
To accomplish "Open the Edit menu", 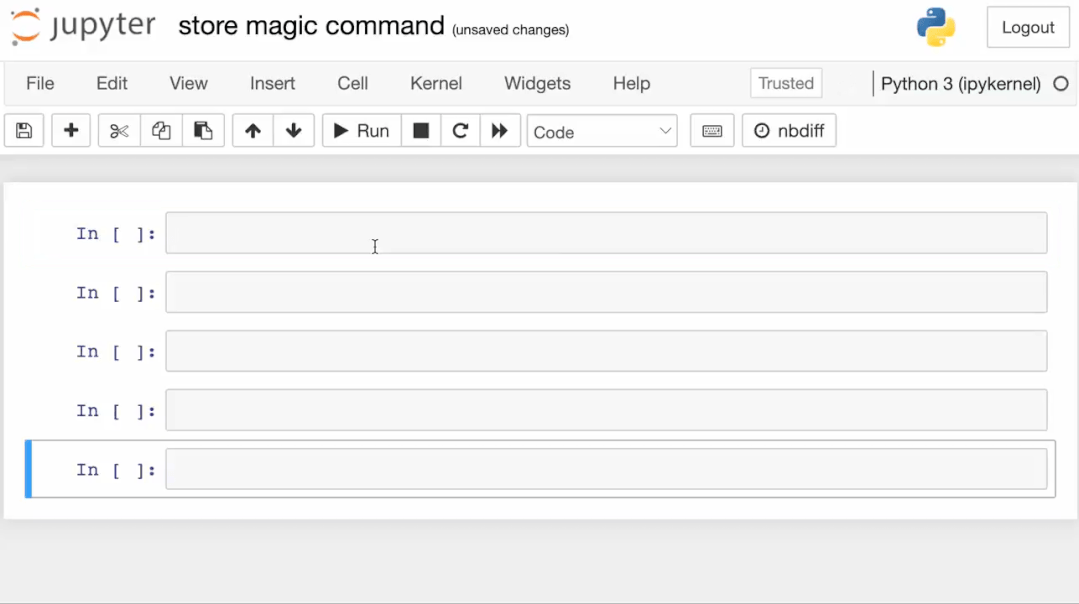I will click(111, 83).
